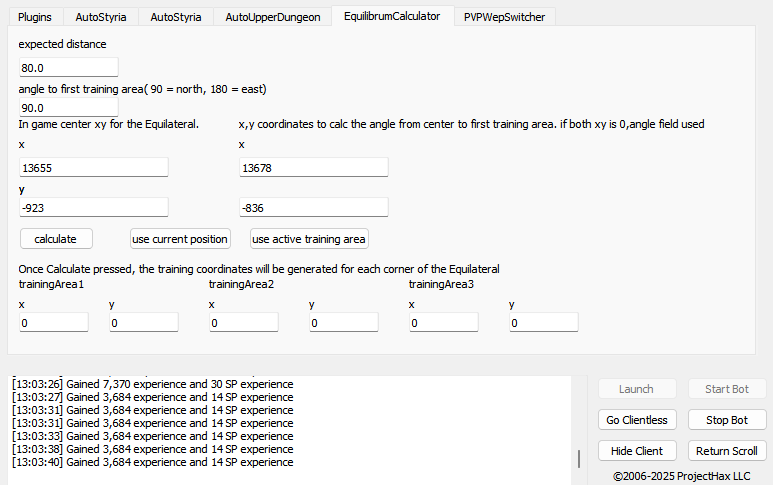Click the x coordinate field containing 13678
Screen dimensions: 773x485
coord(314,168)
